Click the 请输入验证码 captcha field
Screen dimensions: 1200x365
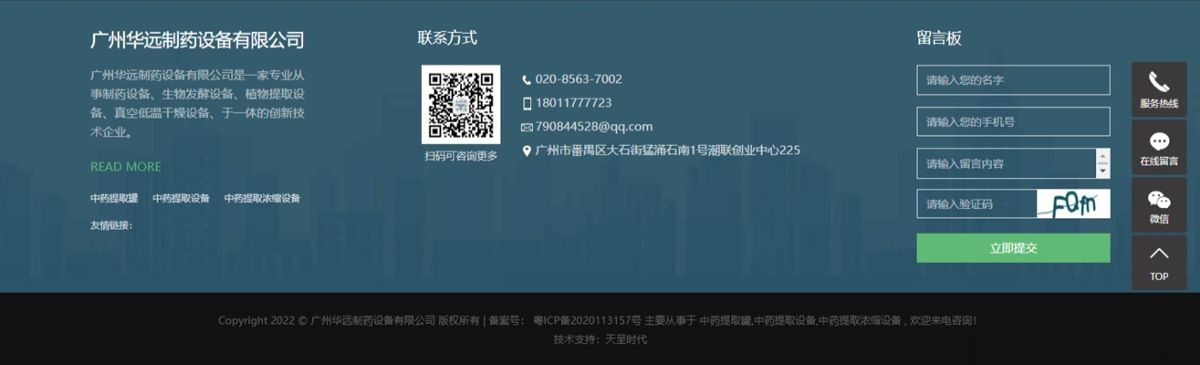coord(976,204)
